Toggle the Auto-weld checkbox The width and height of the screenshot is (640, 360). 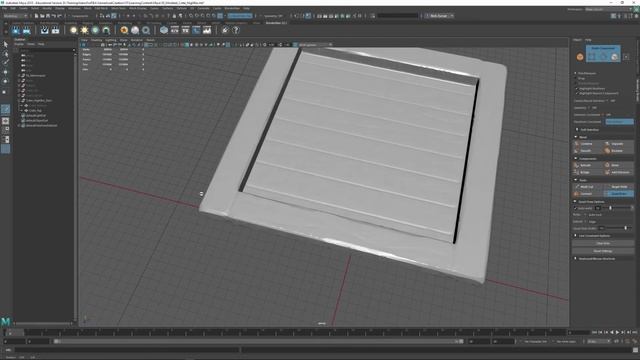tap(576, 208)
